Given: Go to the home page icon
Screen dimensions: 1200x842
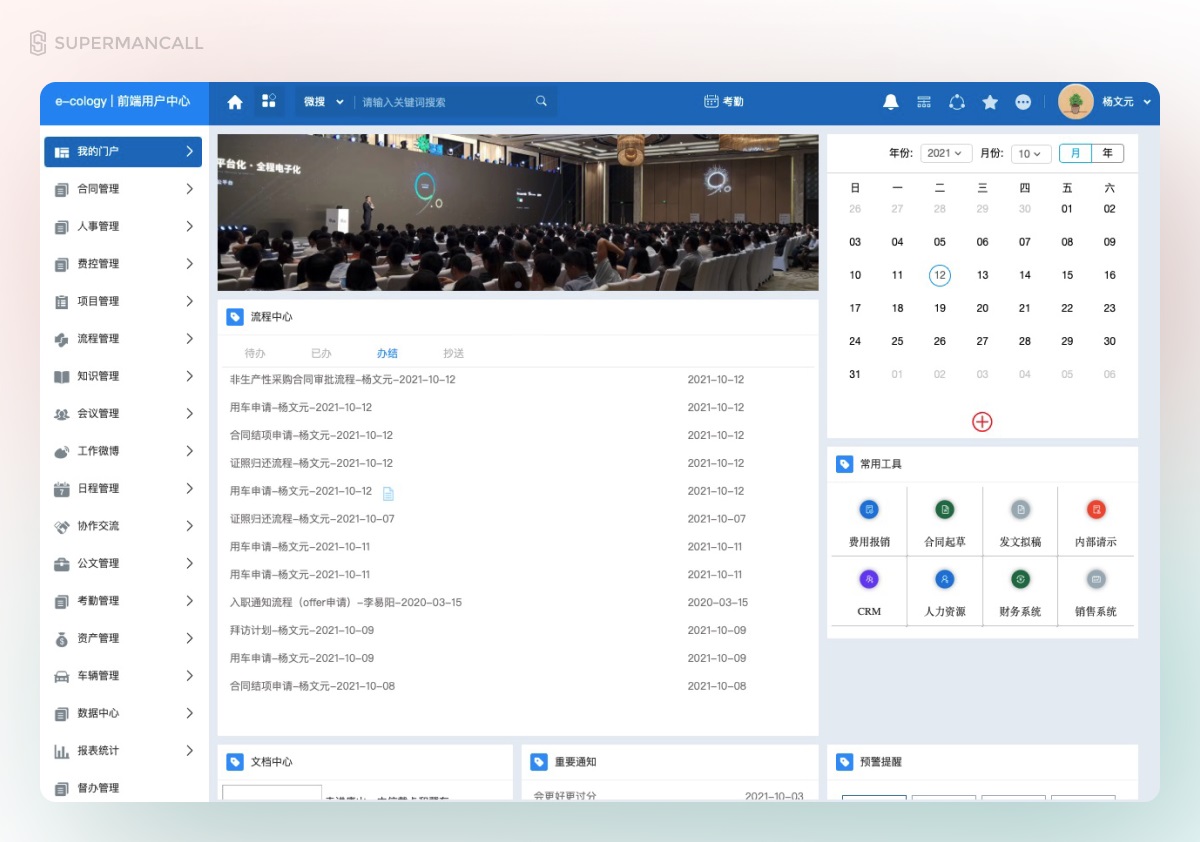Looking at the screenshot, I should [235, 102].
